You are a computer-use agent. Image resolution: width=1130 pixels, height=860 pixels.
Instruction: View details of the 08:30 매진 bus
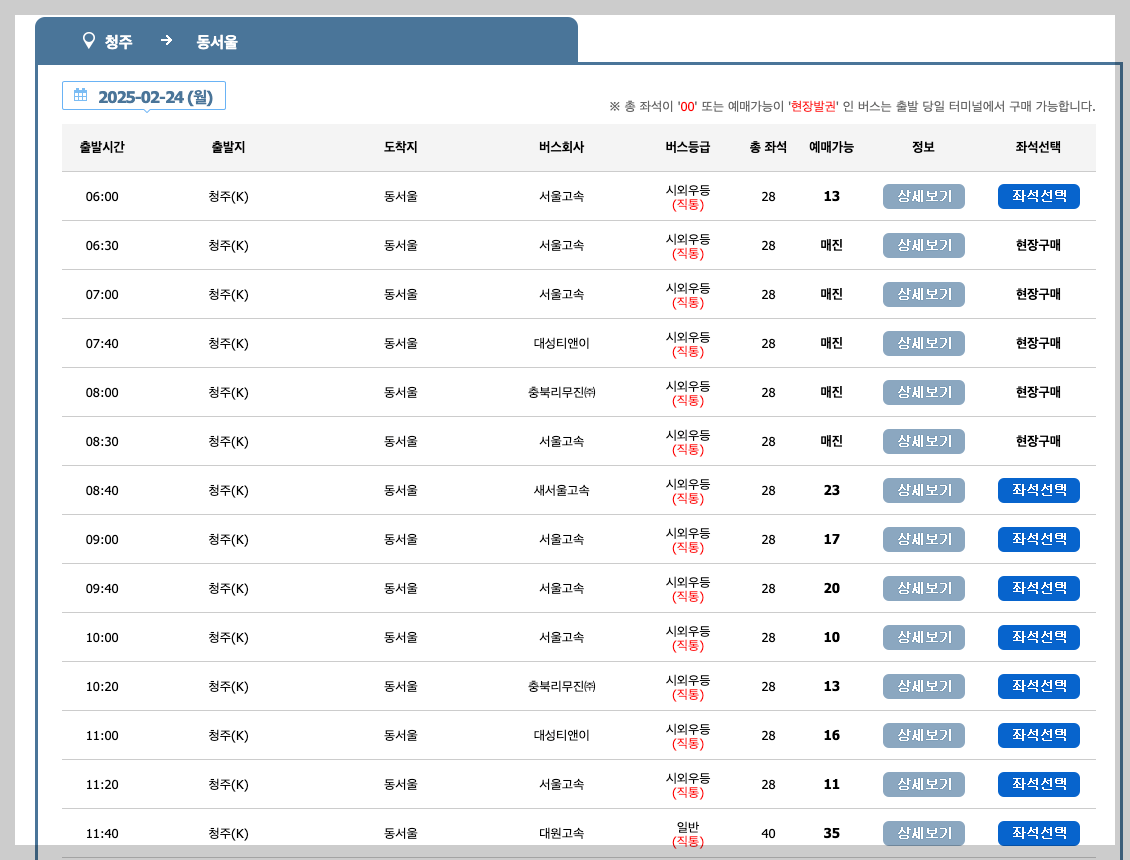pyautogui.click(x=923, y=441)
